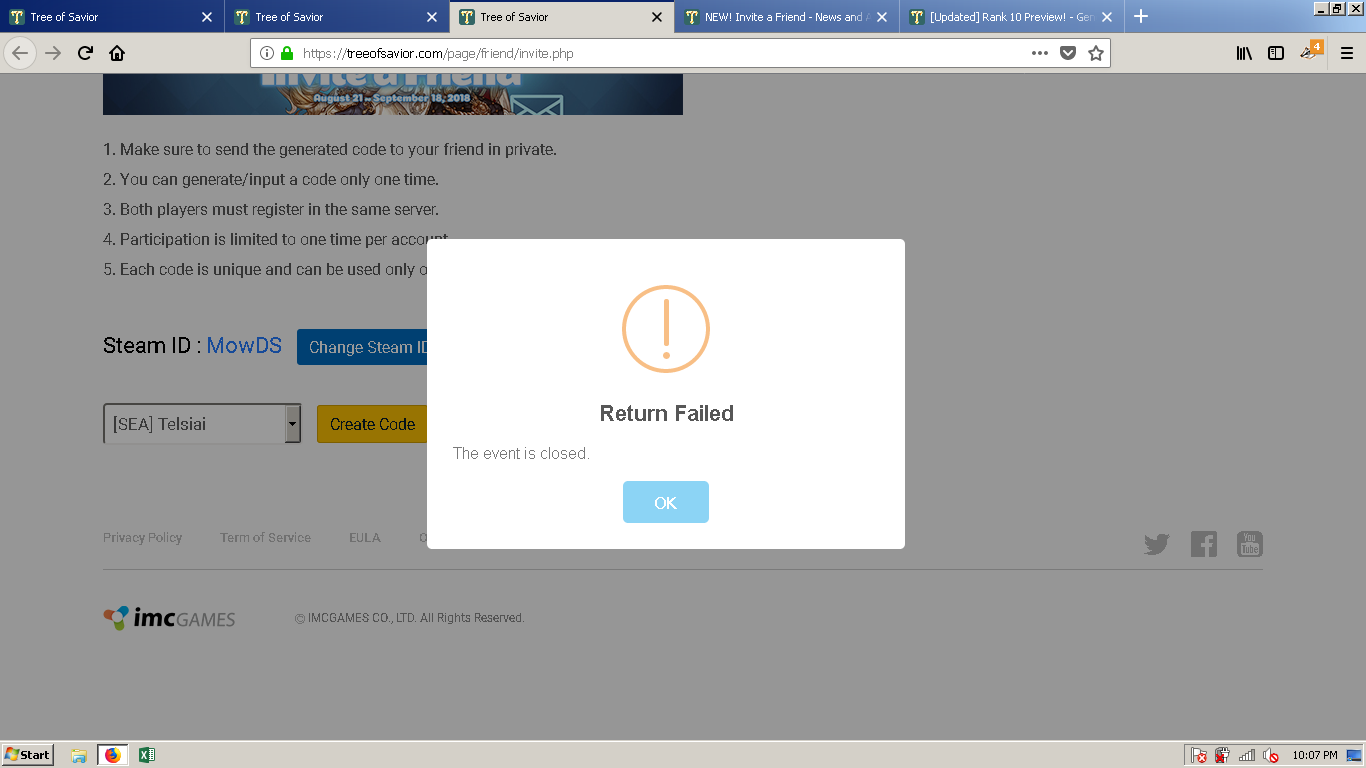The height and width of the screenshot is (768, 1366).
Task: Open the Firefox hamburger menu
Action: pos(1346,53)
